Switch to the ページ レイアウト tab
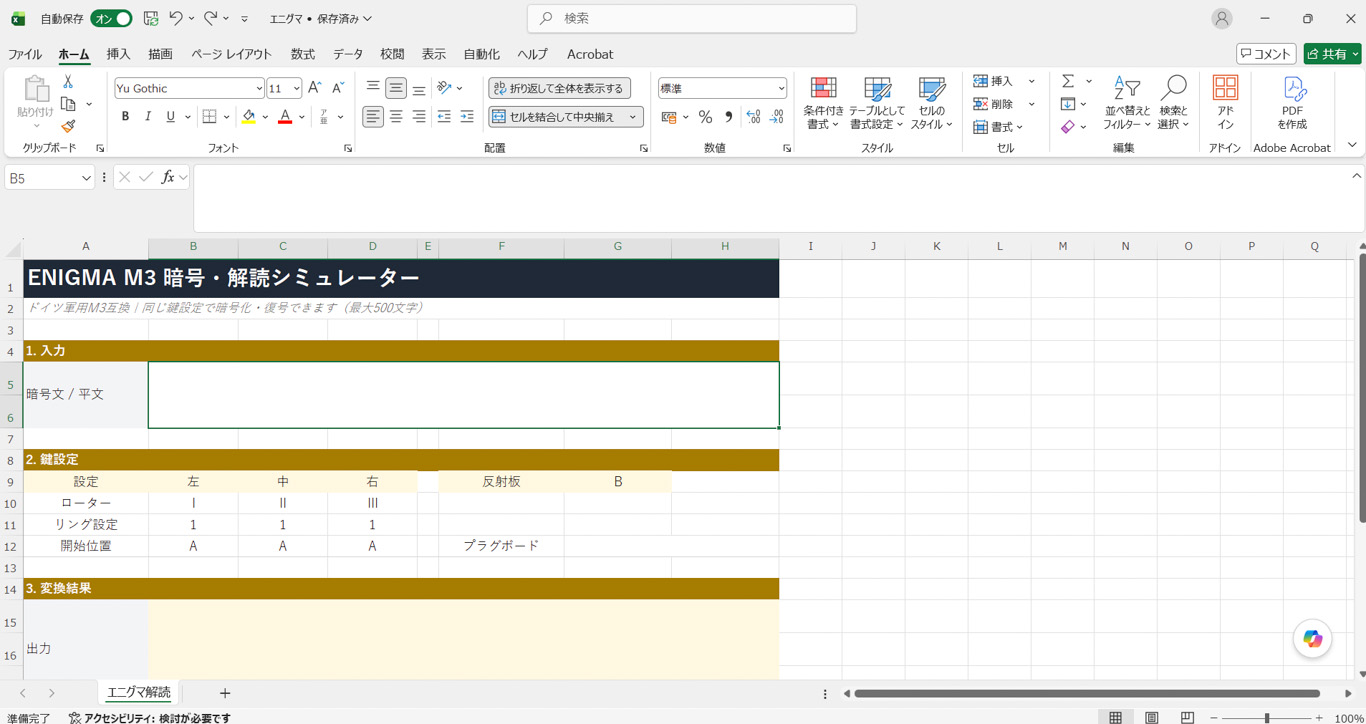The width and height of the screenshot is (1366, 724). pos(231,54)
